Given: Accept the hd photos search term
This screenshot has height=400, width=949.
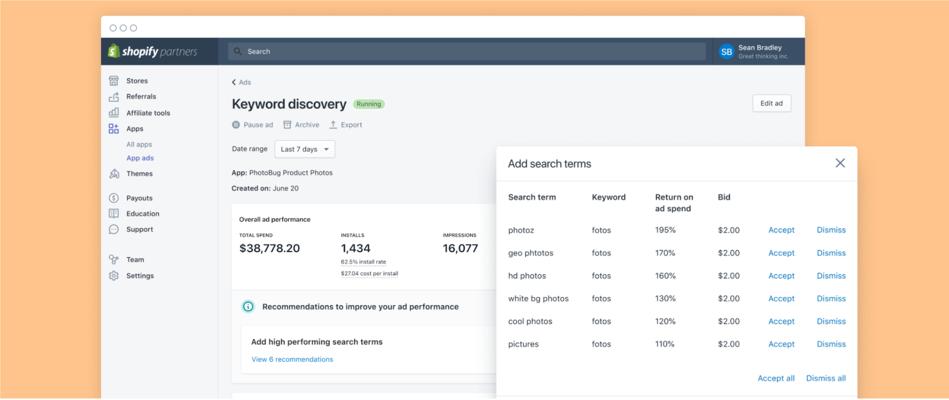Looking at the screenshot, I should click(x=781, y=275).
